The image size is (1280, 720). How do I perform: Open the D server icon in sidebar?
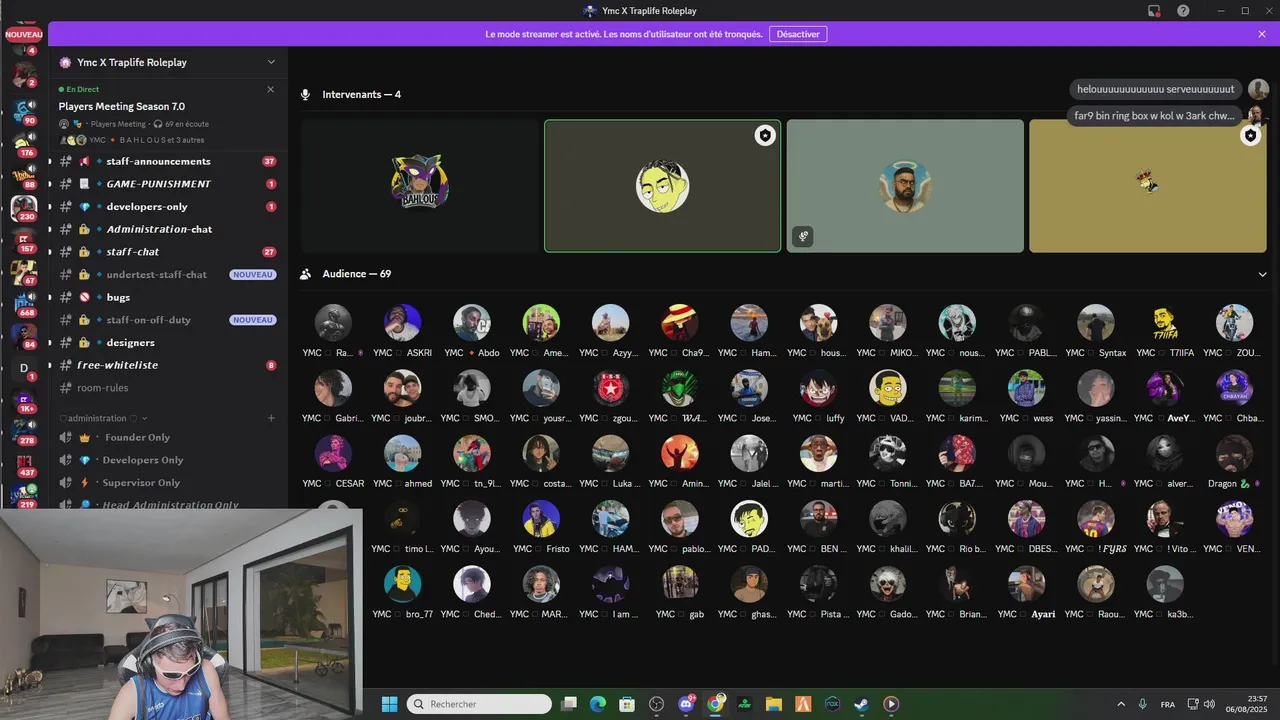click(x=24, y=367)
